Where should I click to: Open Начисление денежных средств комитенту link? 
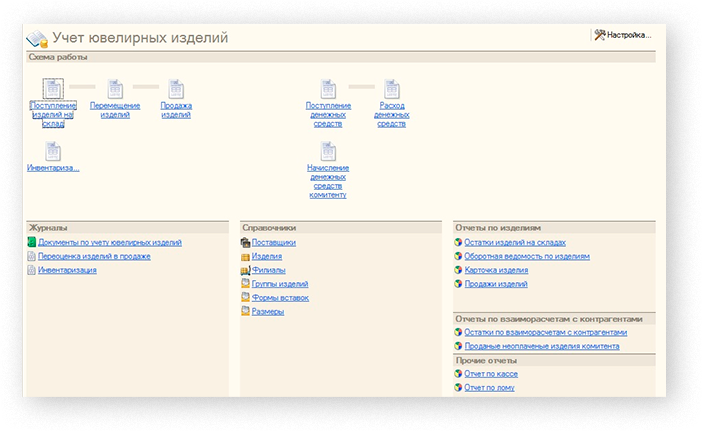click(x=328, y=181)
